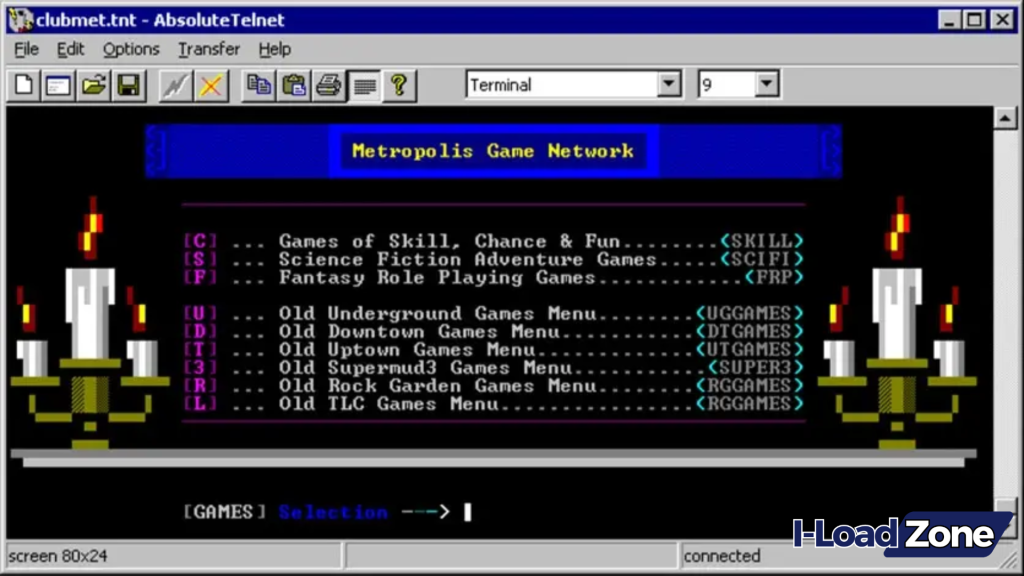Viewport: 1024px width, 576px height.
Task: Open a new connection with the New icon
Action: tap(22, 85)
